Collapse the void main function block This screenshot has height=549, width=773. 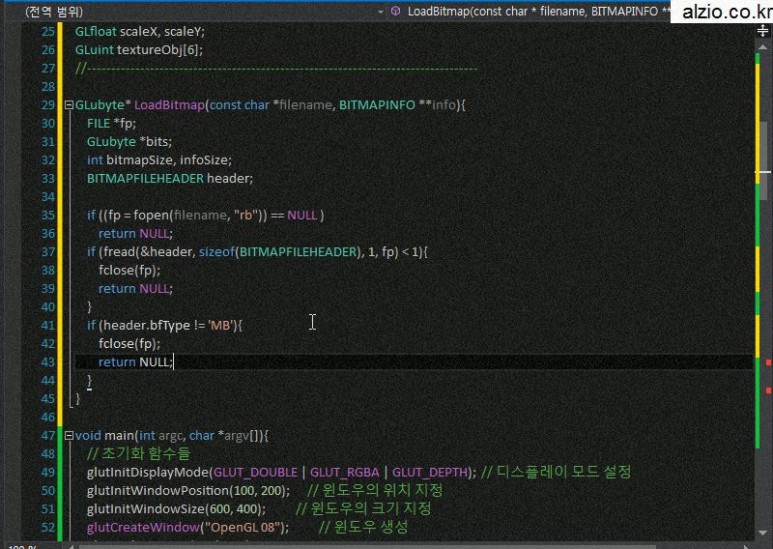[x=69, y=436]
